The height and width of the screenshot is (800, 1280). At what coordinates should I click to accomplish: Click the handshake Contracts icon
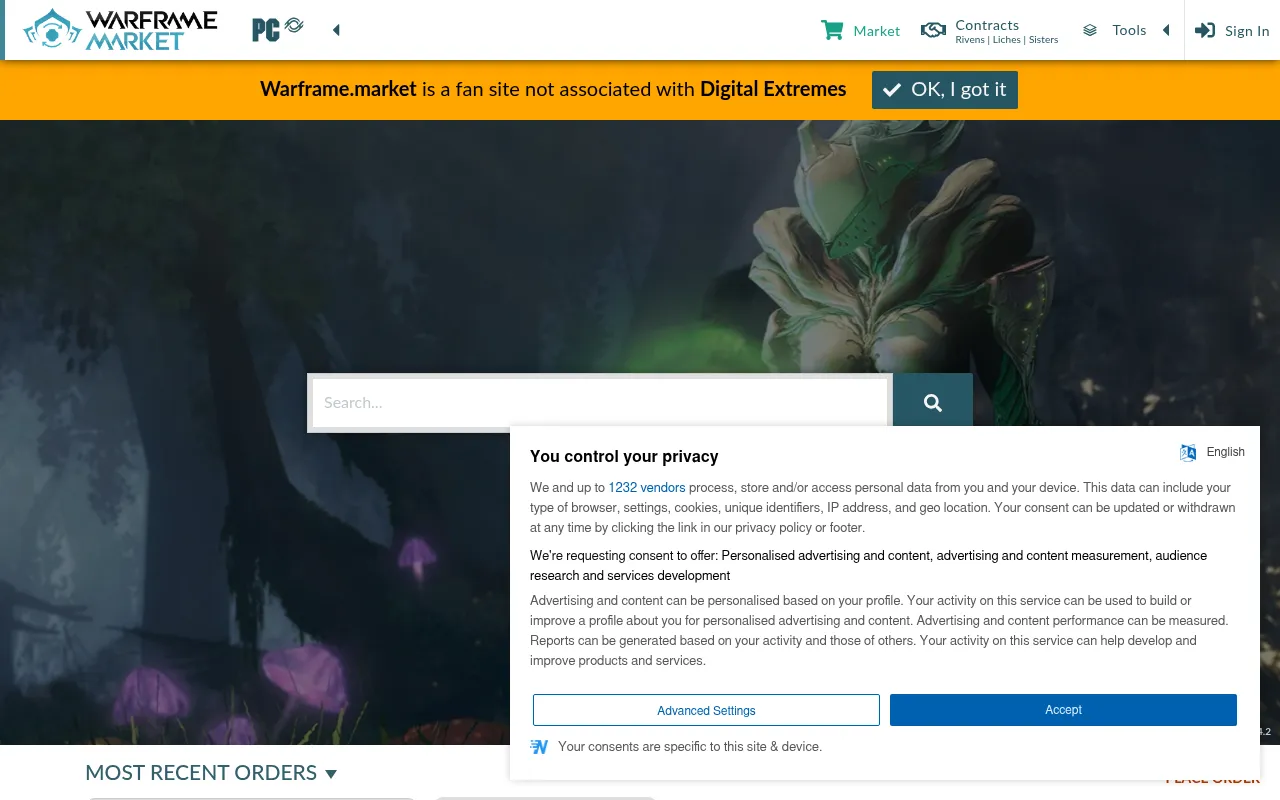933,30
